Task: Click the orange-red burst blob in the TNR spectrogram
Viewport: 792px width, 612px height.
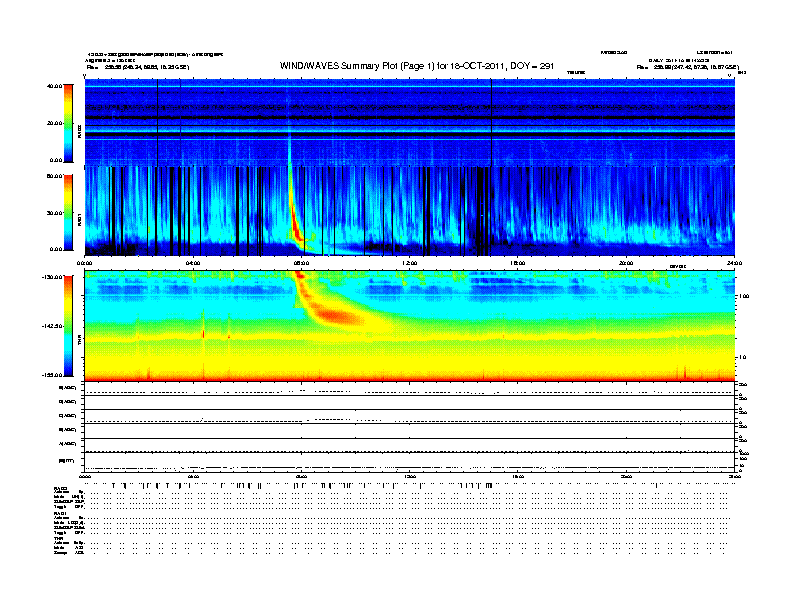Action: click(339, 317)
